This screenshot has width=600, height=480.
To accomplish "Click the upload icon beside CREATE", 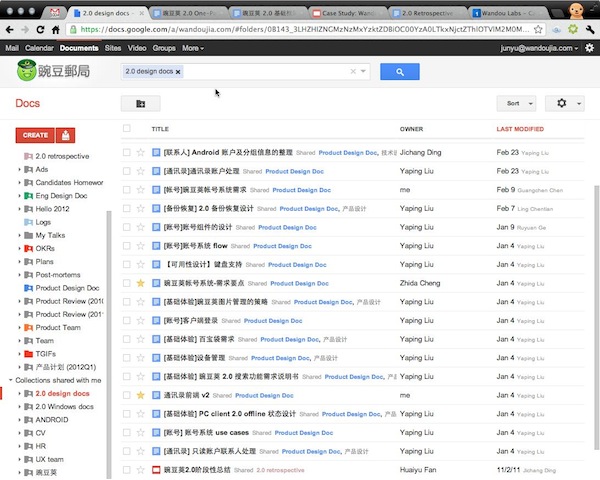I will tap(65, 135).
